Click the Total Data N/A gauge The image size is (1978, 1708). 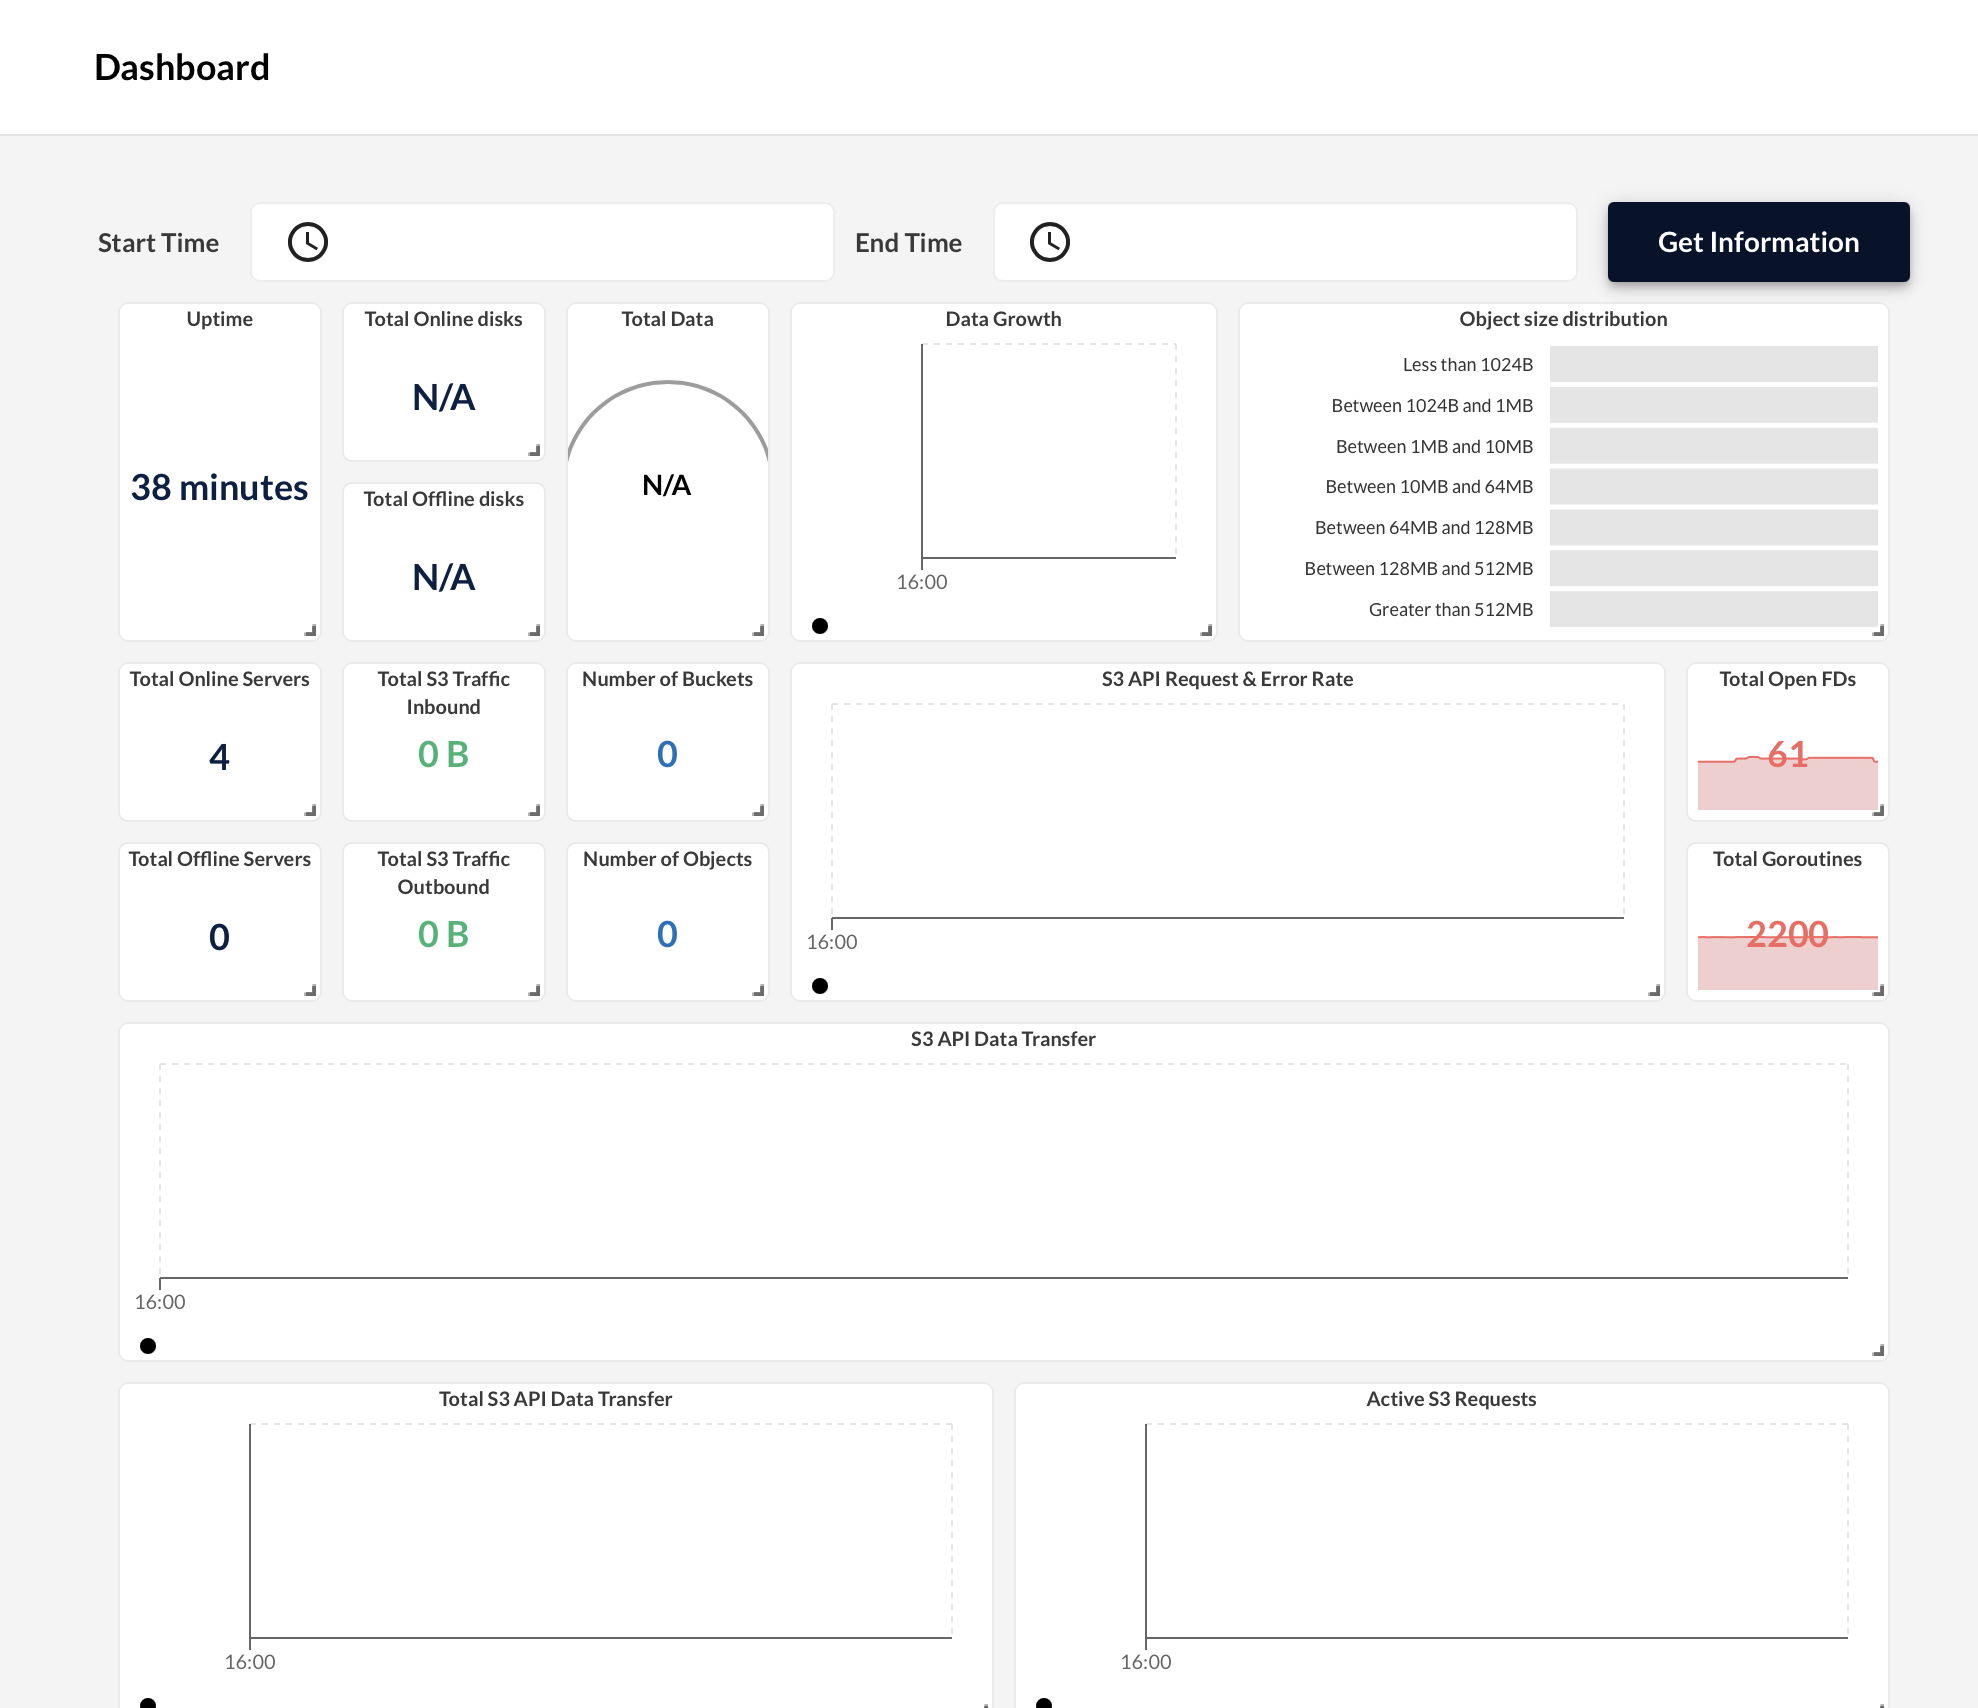(x=667, y=486)
